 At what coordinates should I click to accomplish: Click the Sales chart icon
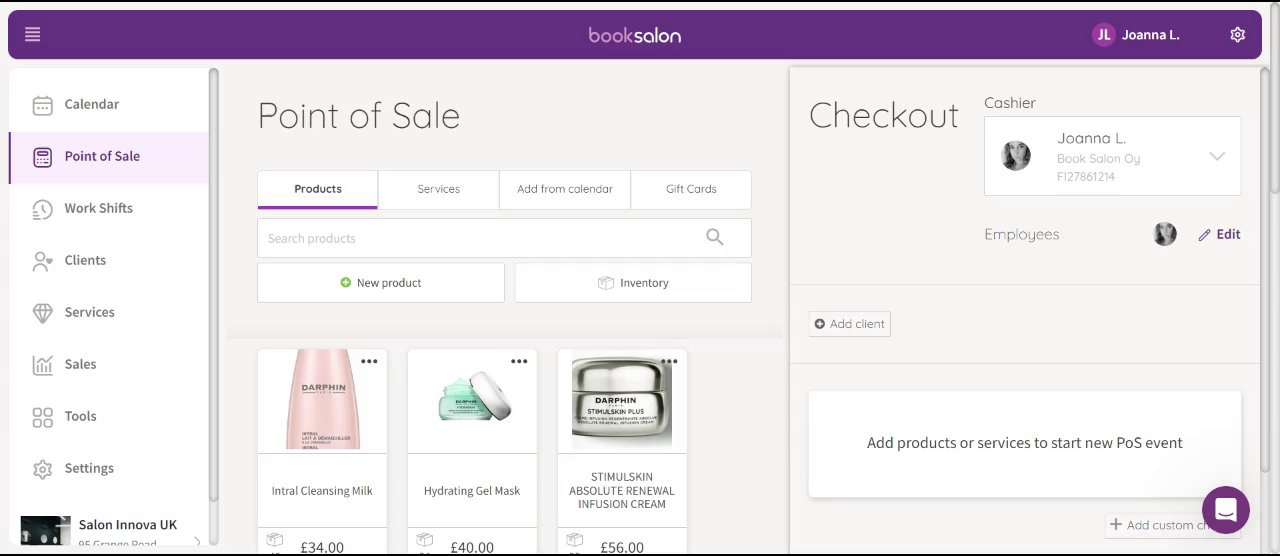pyautogui.click(x=42, y=365)
